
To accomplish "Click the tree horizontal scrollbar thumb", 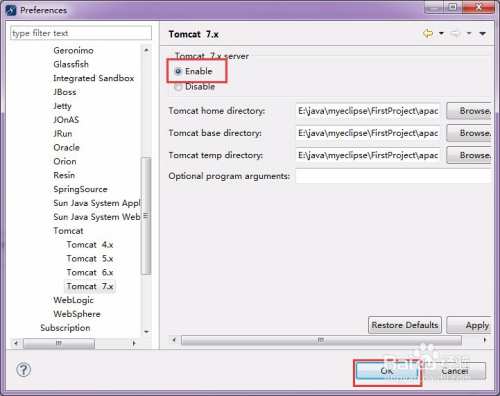I will click(x=59, y=343).
